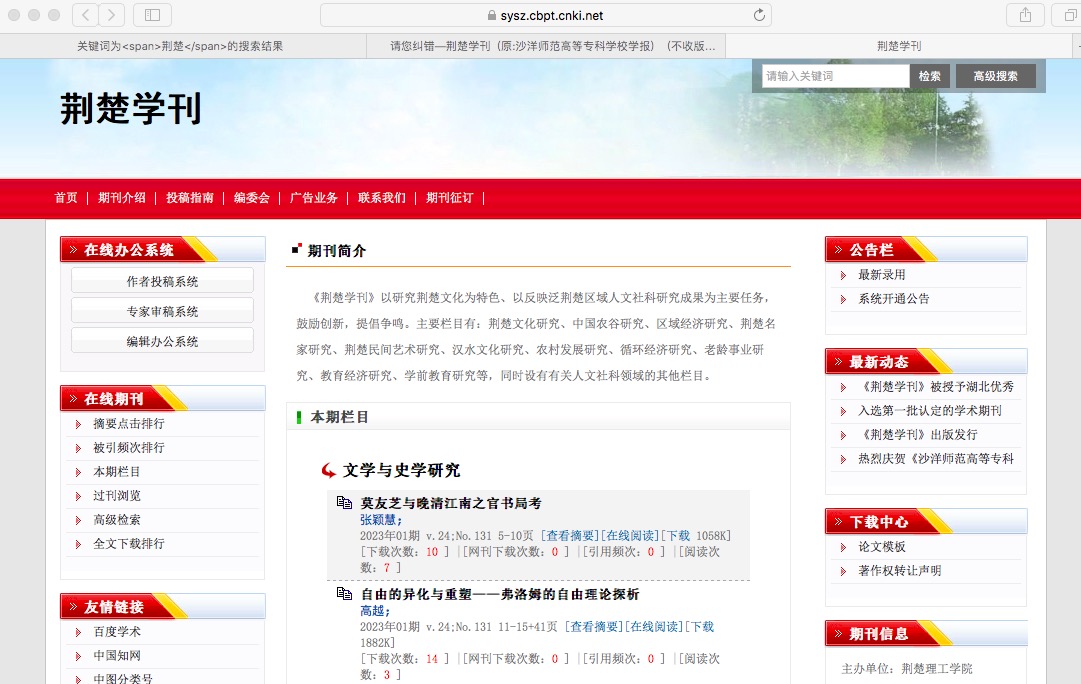Screen dimensions: 1081x684
Task: Click article icon beside 自由的异化与重塑
Action: click(344, 594)
